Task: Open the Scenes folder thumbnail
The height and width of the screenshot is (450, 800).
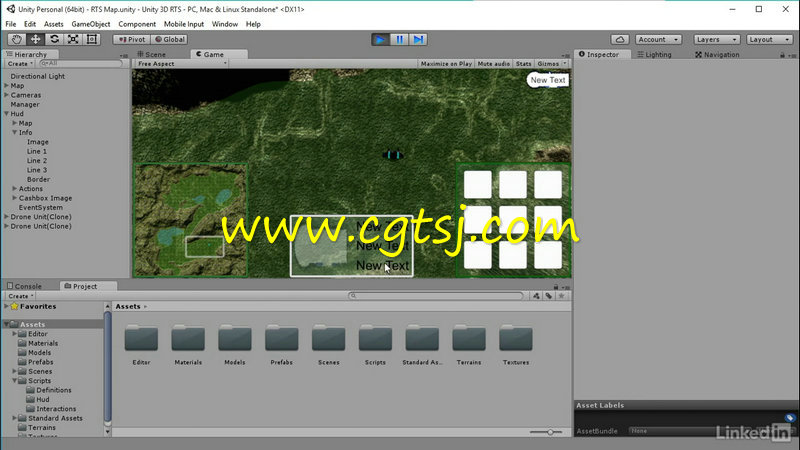Action: tap(329, 338)
